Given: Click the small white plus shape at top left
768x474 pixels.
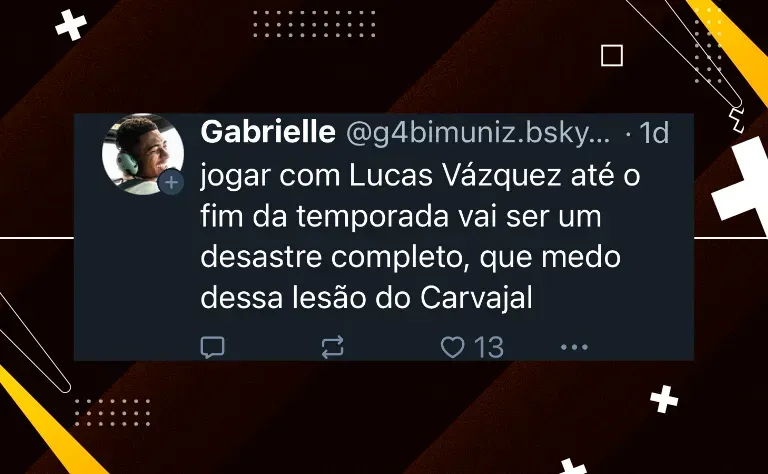Looking at the screenshot, I should tap(71, 24).
